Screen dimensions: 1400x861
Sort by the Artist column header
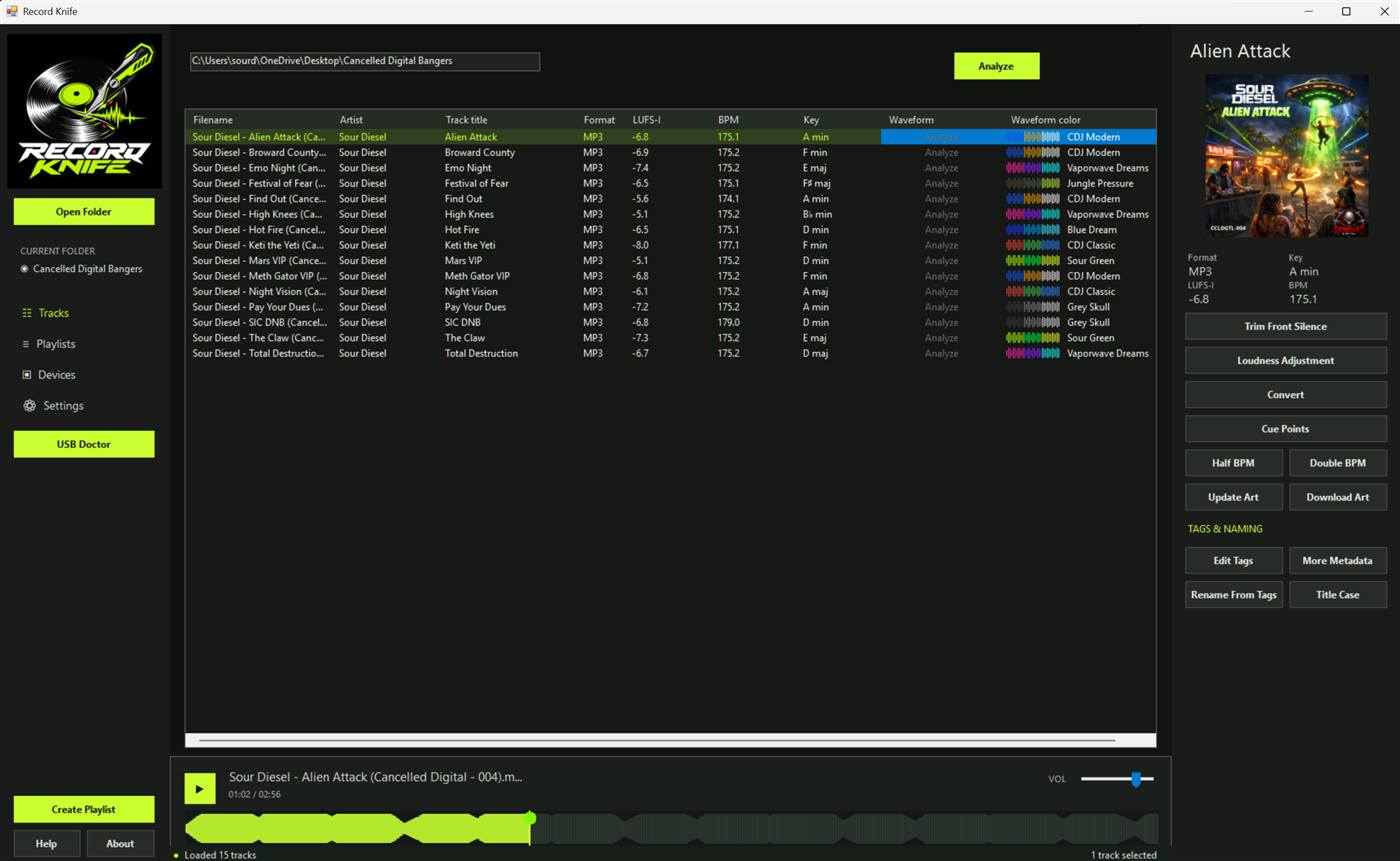pos(351,120)
